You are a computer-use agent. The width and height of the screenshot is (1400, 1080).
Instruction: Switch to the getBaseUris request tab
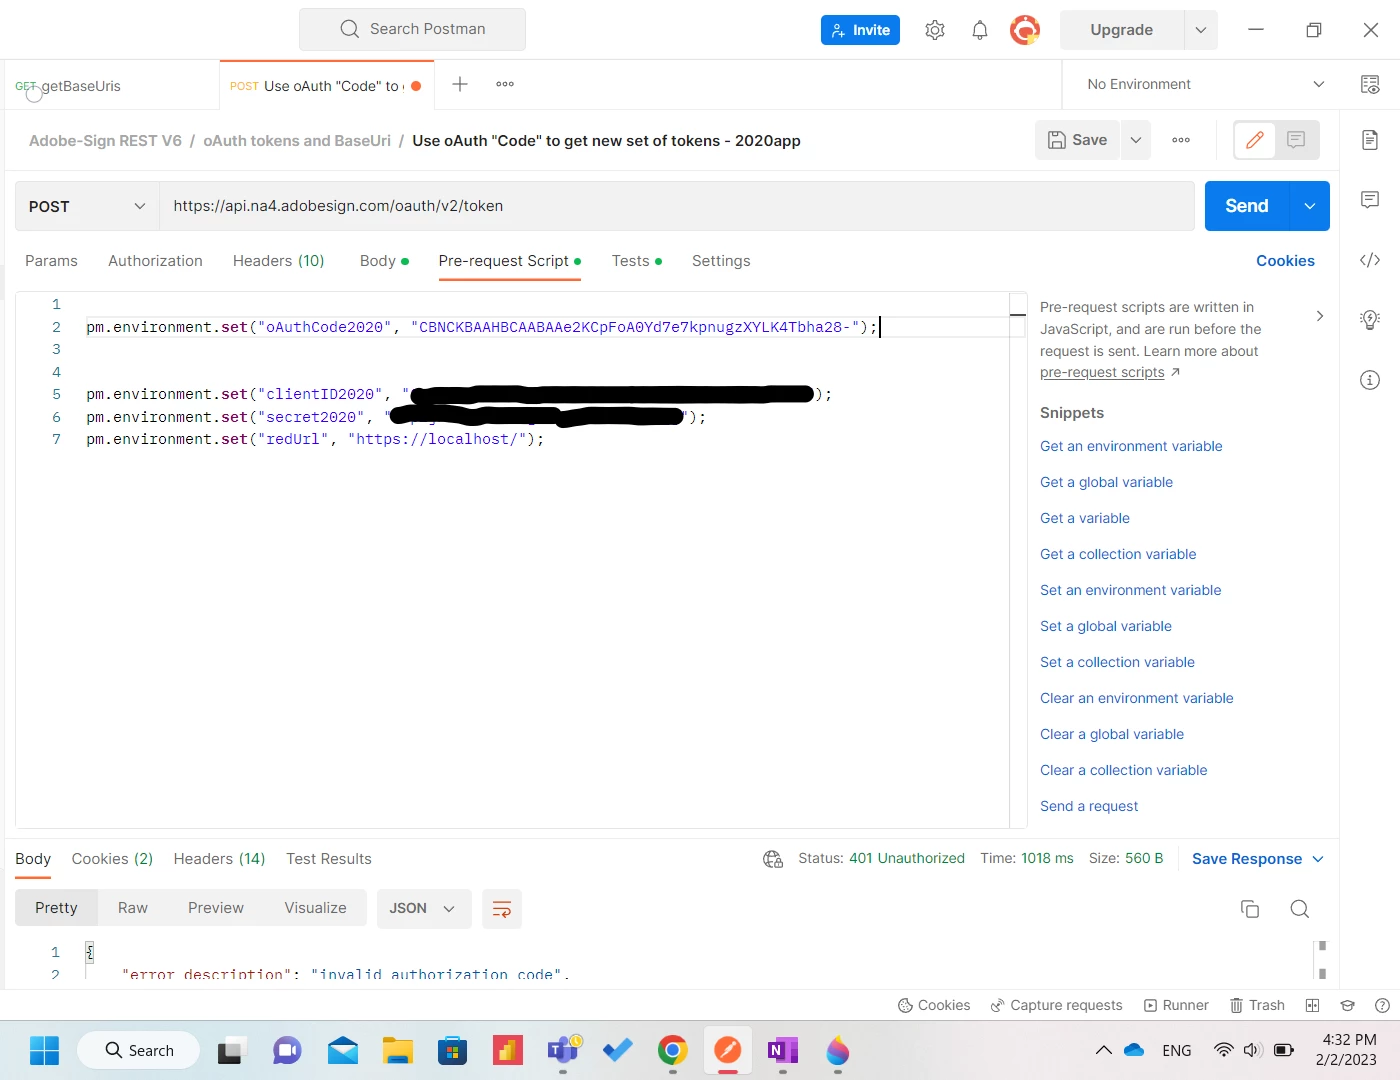110,86
